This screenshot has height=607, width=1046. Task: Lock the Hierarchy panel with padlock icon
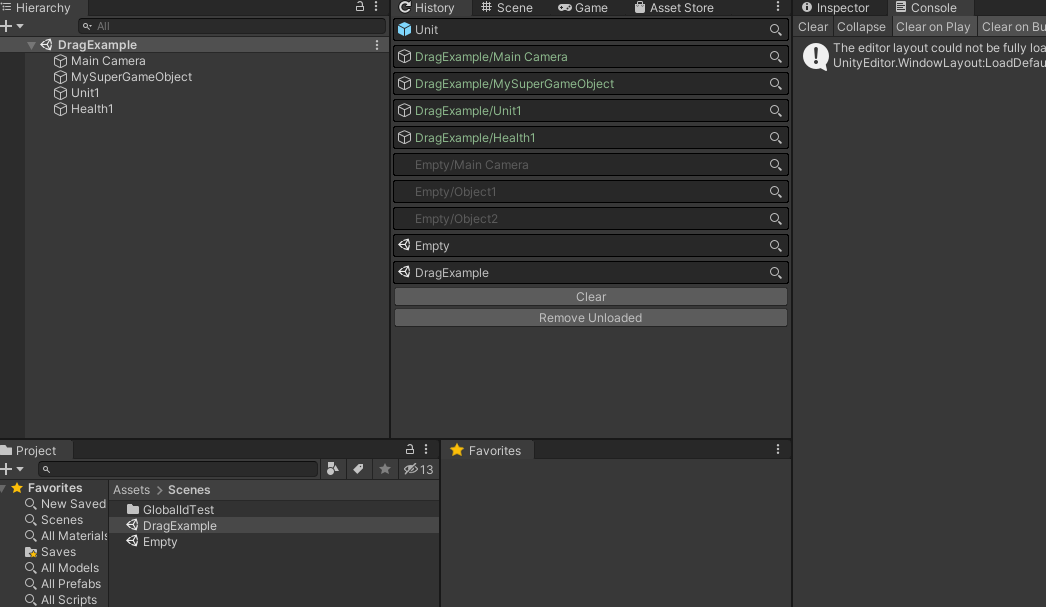coord(360,7)
